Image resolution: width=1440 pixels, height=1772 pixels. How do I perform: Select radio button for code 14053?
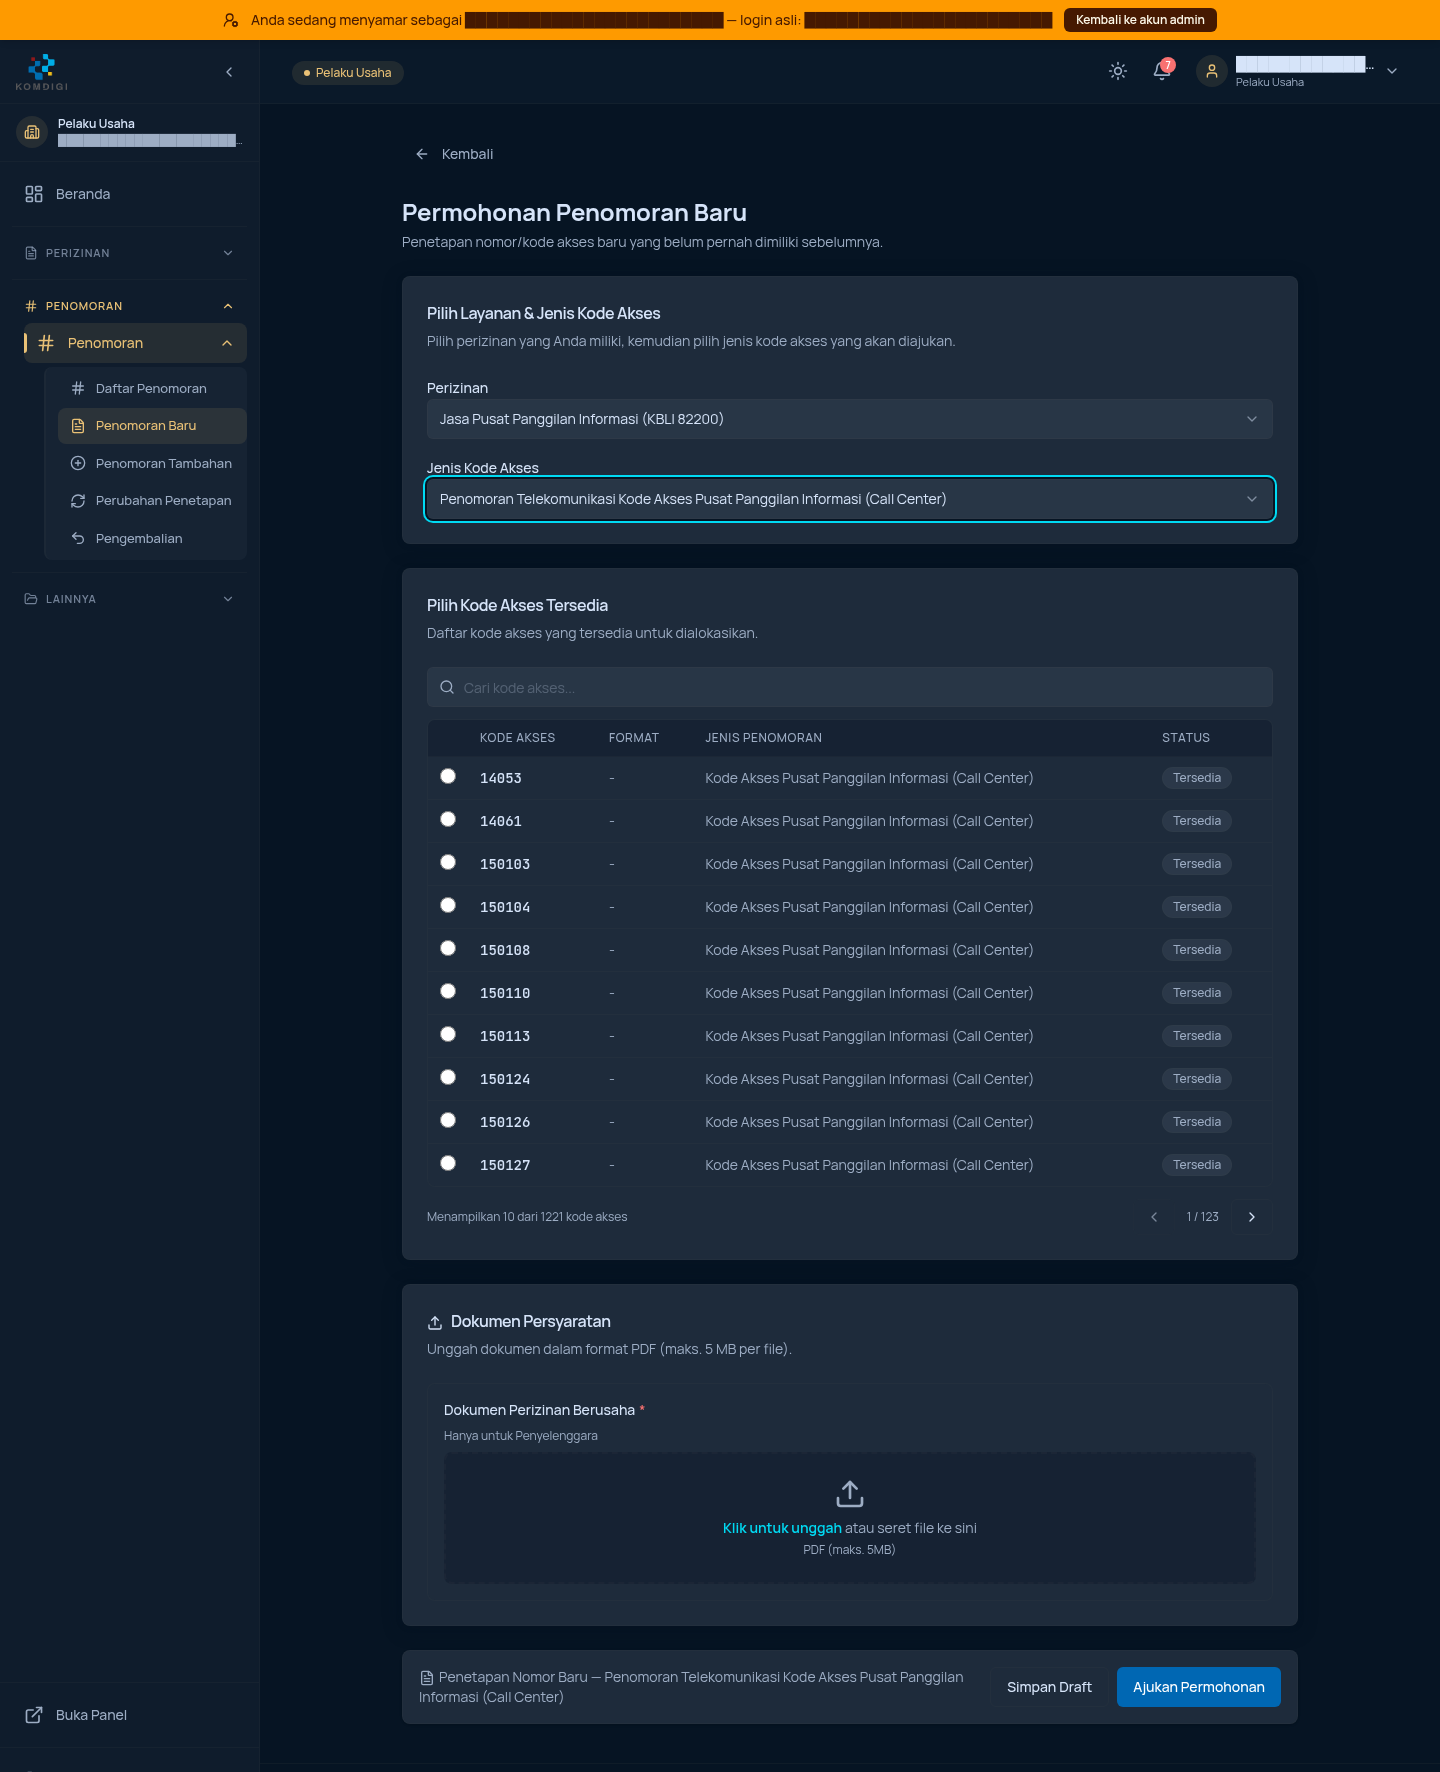[448, 776]
